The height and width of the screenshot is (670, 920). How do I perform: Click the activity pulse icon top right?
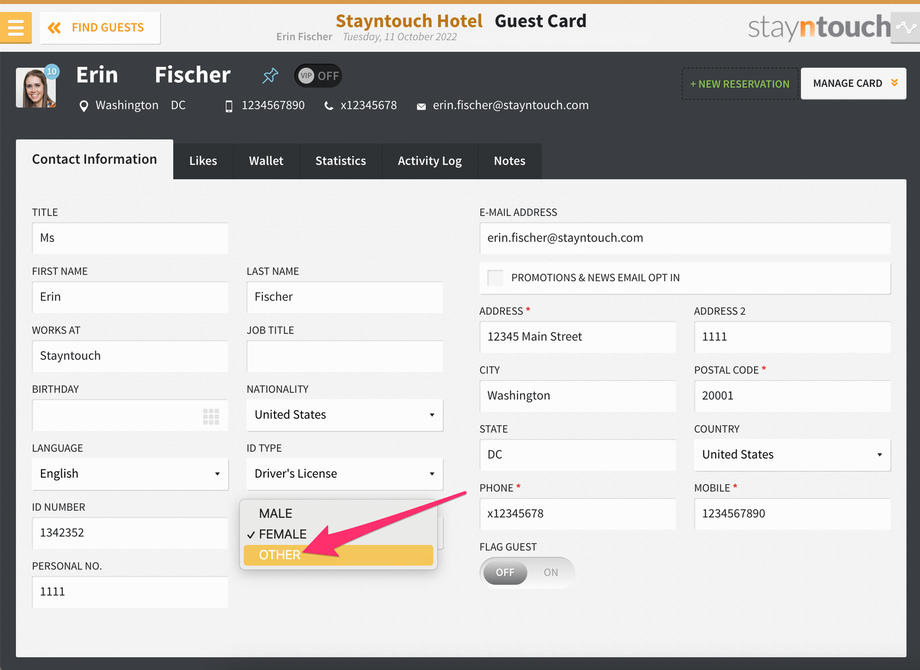pyautogui.click(x=905, y=28)
